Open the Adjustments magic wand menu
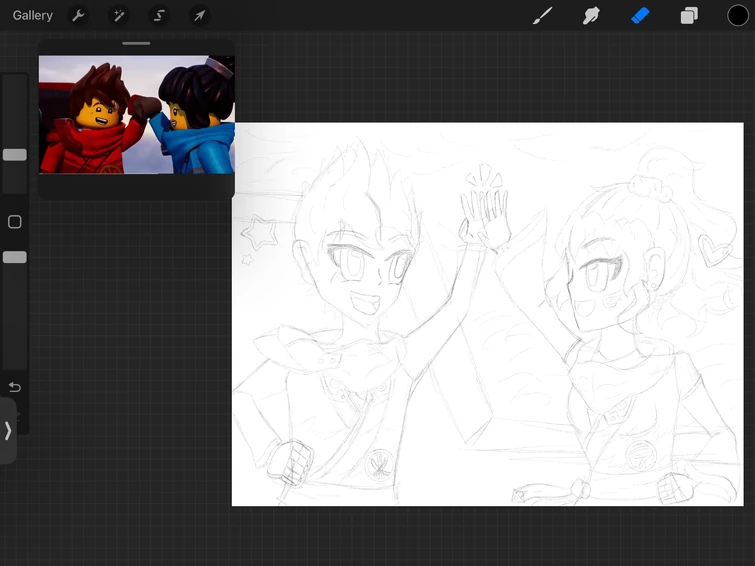The image size is (755, 566). [x=118, y=15]
